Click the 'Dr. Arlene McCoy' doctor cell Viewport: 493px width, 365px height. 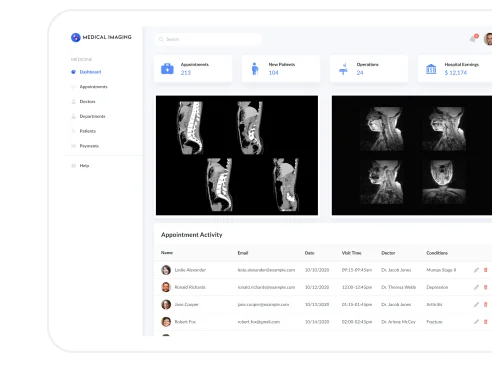pyautogui.click(x=398, y=322)
